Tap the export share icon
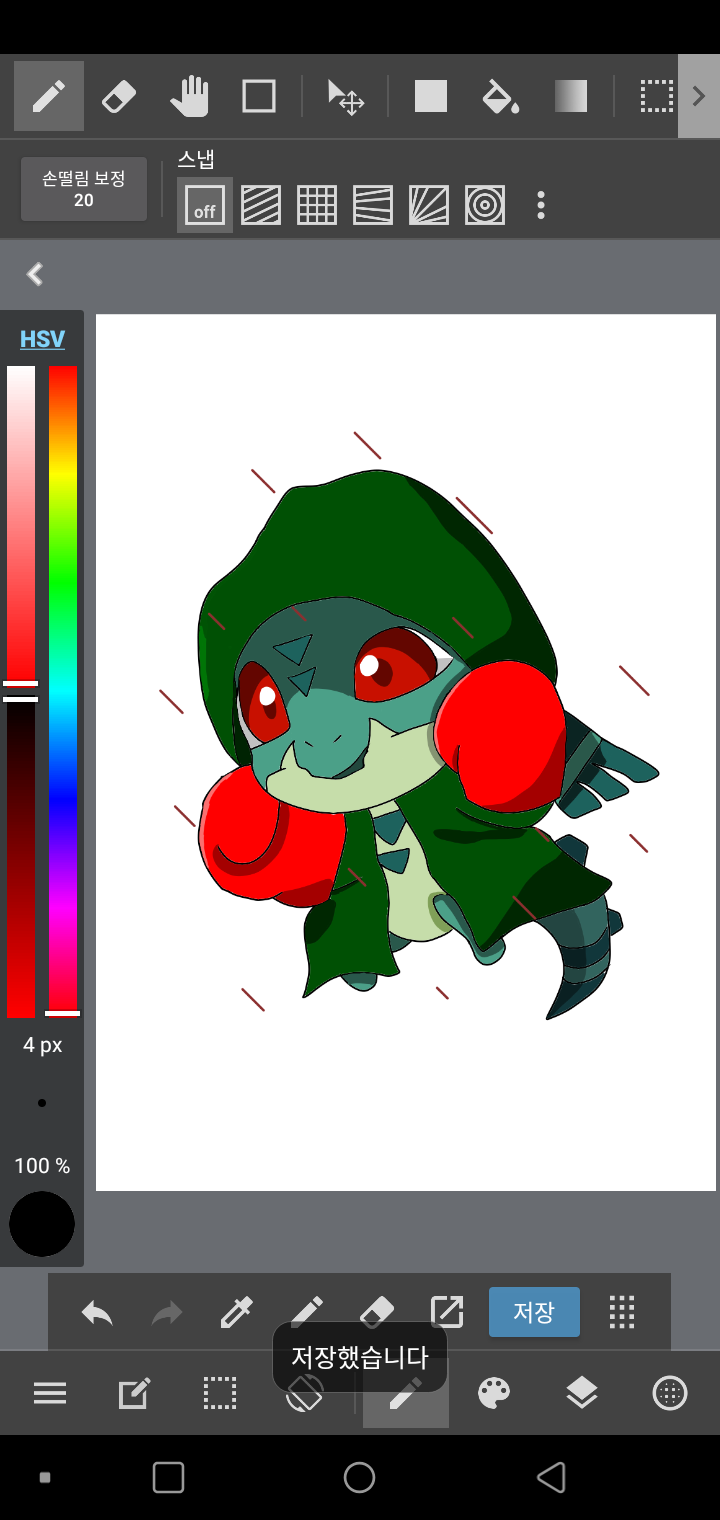720x1520 pixels. [447, 1312]
